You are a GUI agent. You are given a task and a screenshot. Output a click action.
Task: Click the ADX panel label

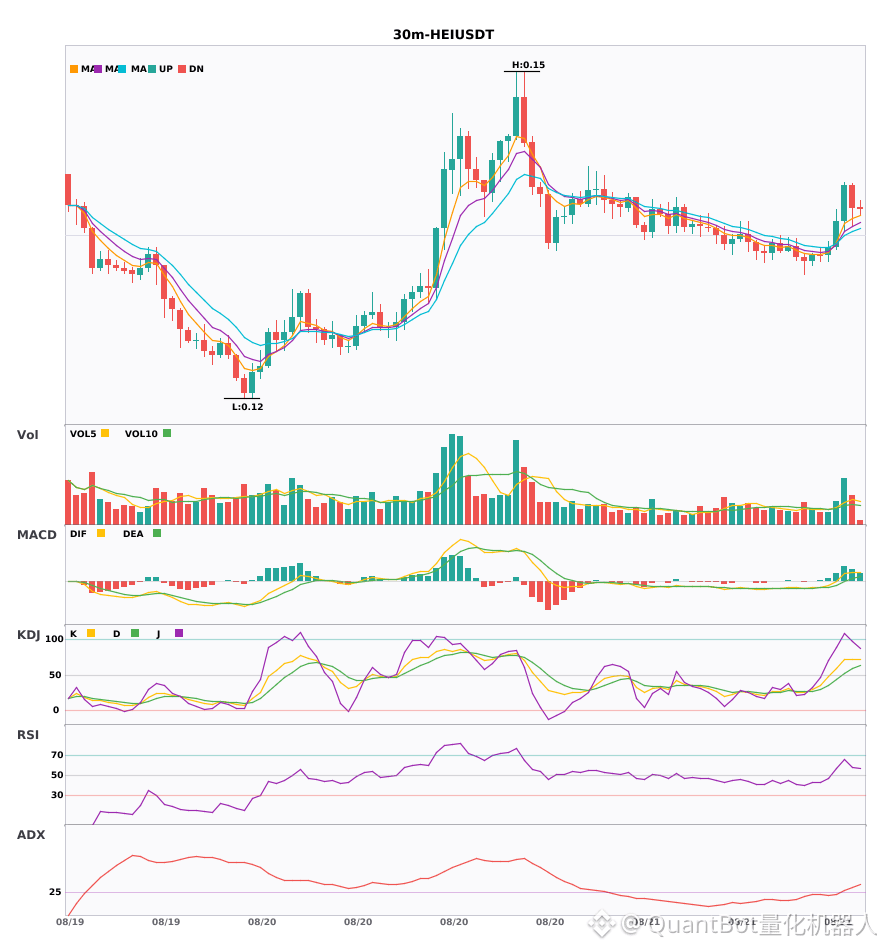31,834
